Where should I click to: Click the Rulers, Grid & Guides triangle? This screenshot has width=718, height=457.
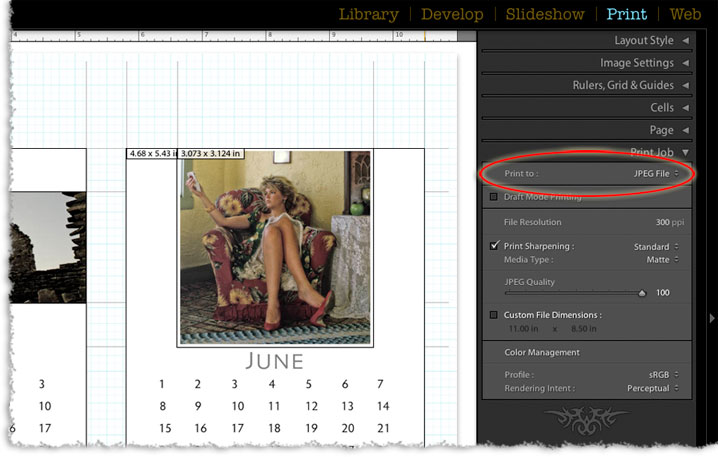coord(685,86)
